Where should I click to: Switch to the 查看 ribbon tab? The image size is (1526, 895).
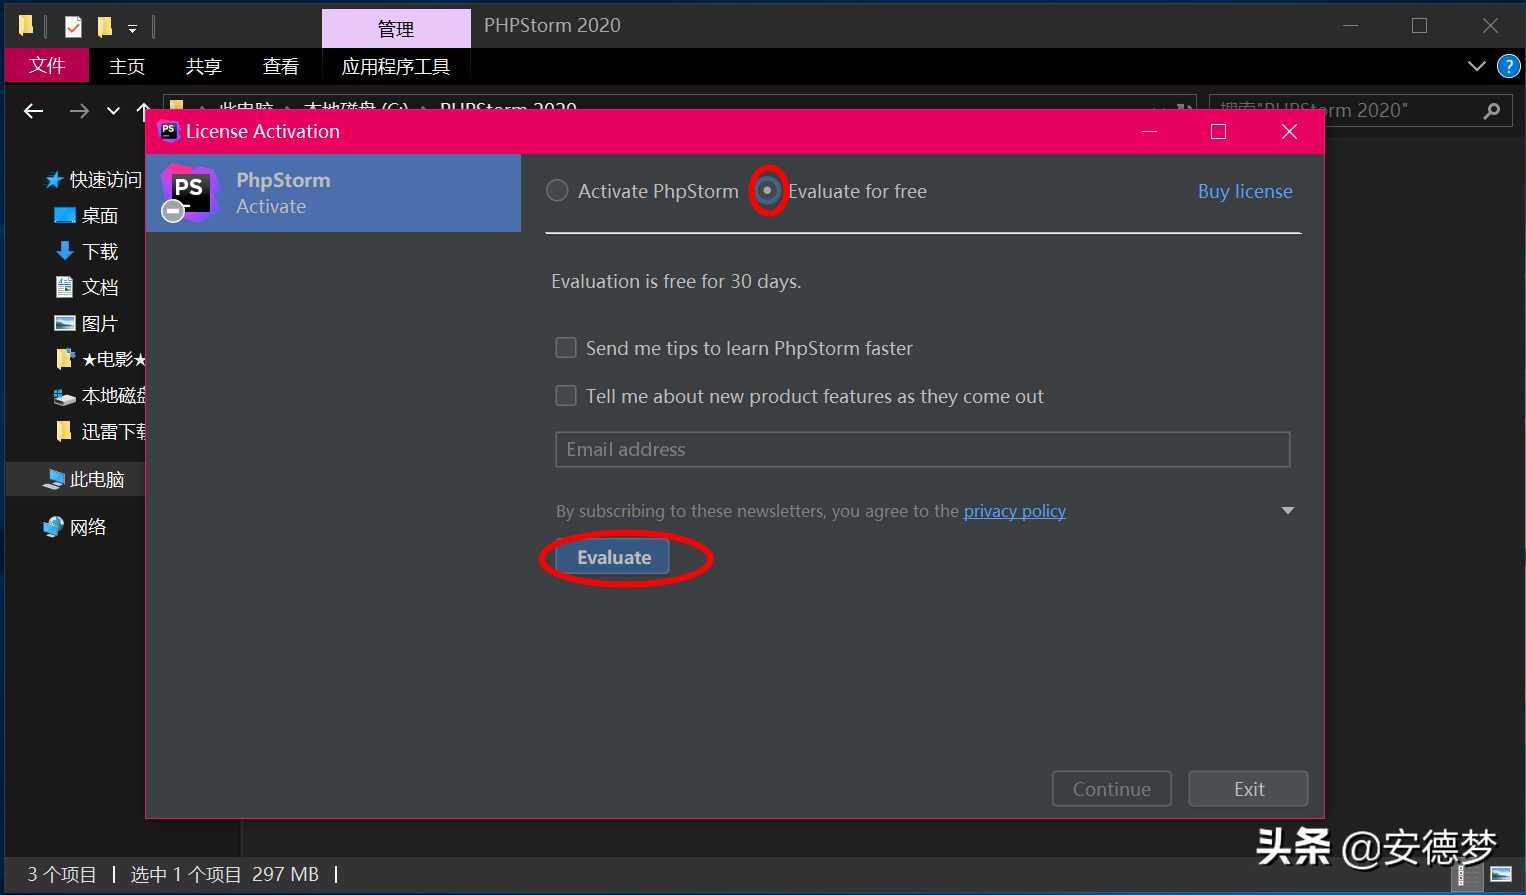tap(280, 66)
